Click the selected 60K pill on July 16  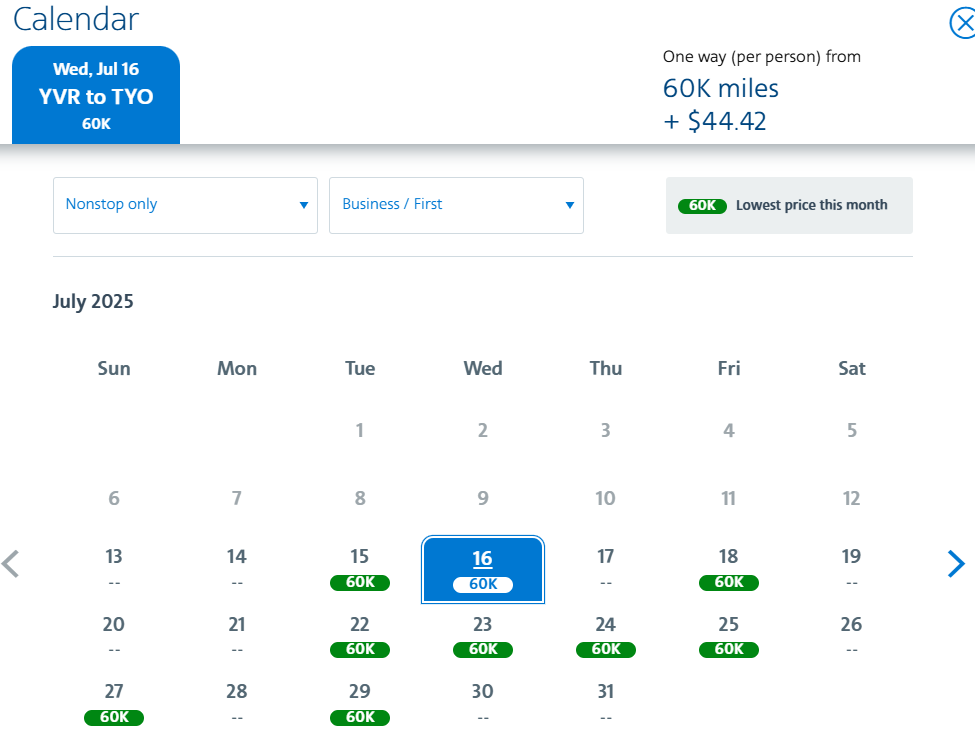tap(483, 583)
